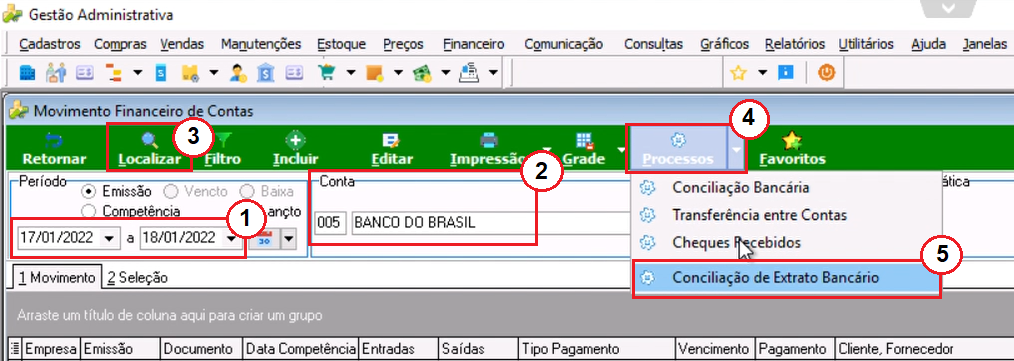Click the Grade grid button
This screenshot has width=1014, height=361.
pos(584,149)
